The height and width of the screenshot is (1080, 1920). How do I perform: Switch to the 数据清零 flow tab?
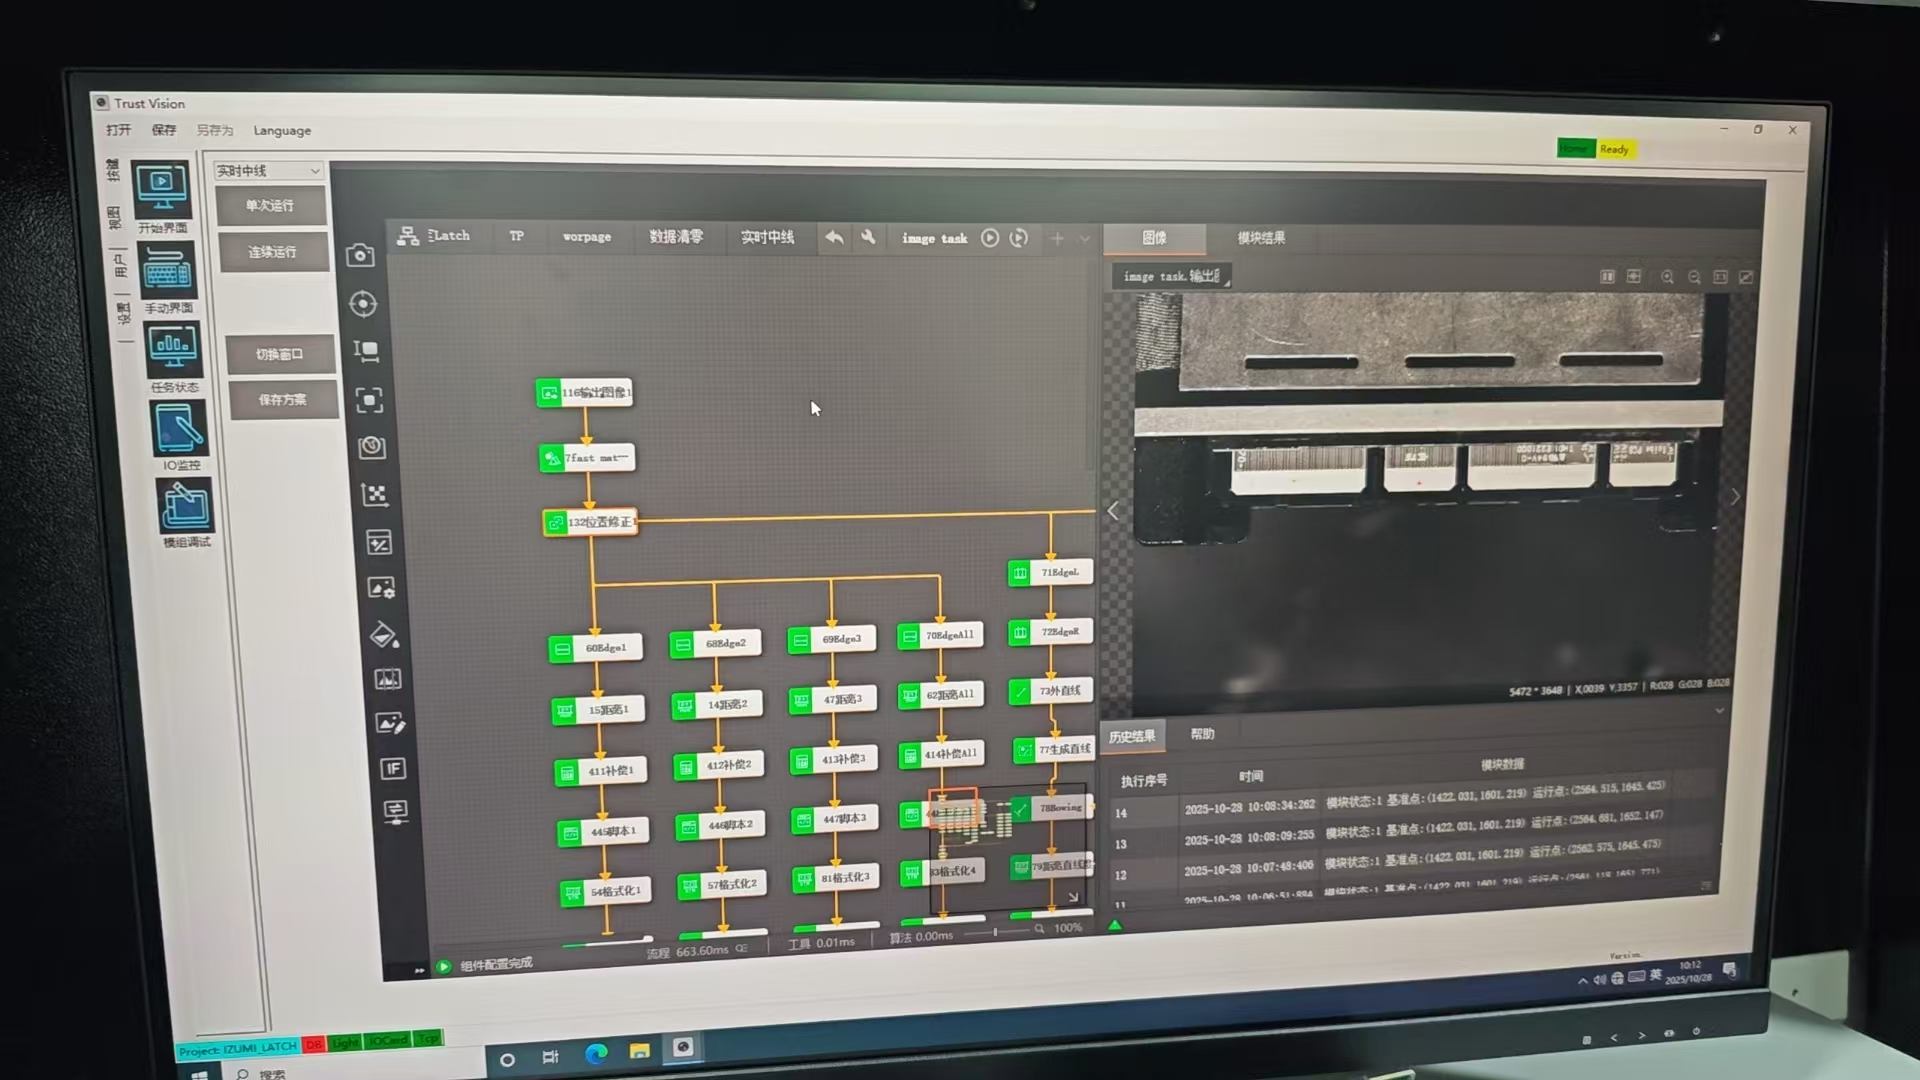tap(676, 237)
